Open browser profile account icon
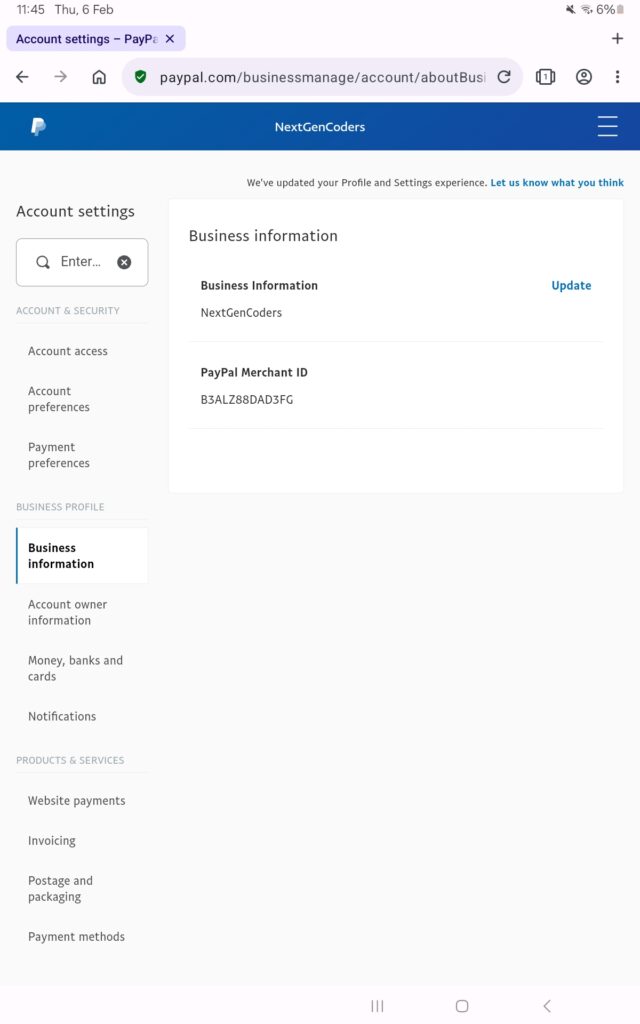The width and height of the screenshot is (640, 1024). click(584, 77)
